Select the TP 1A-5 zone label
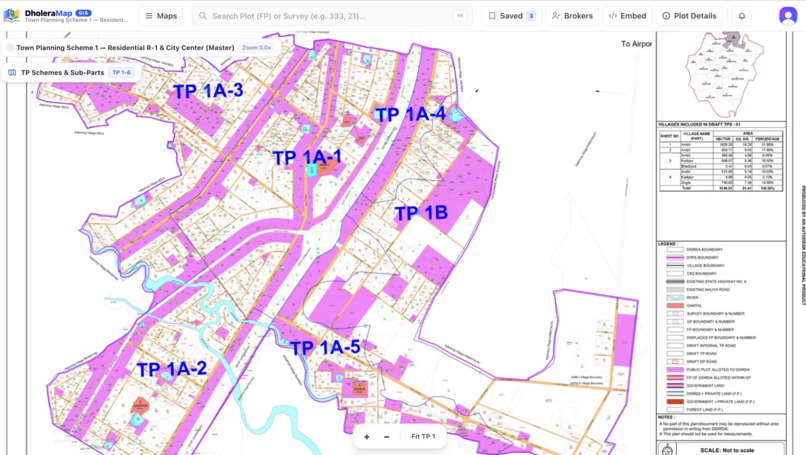This screenshot has height=455, width=806. (325, 348)
